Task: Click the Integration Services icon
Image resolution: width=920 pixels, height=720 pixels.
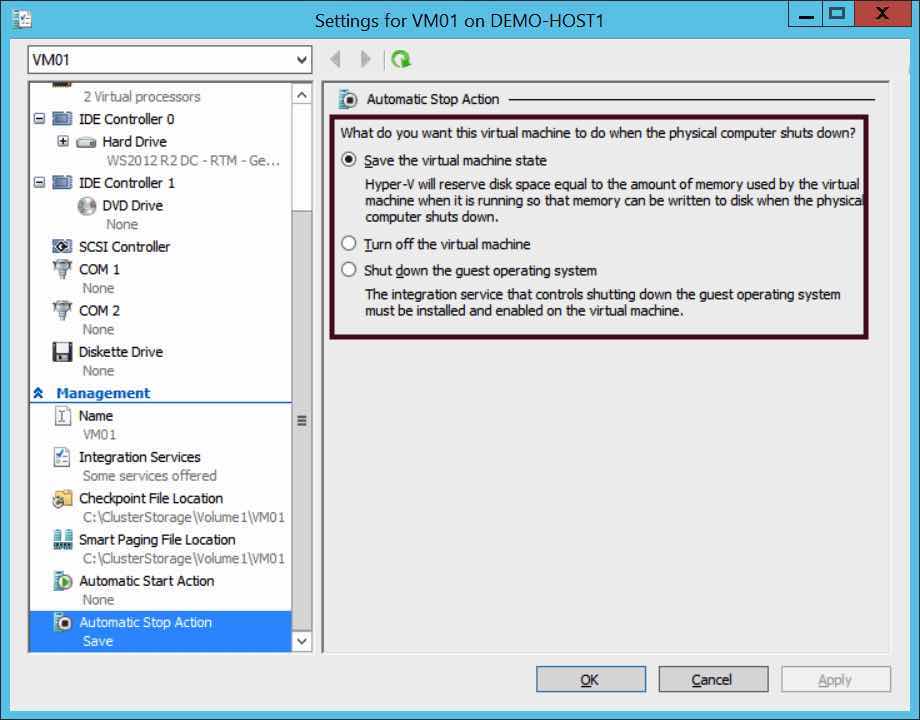Action: tap(62, 457)
